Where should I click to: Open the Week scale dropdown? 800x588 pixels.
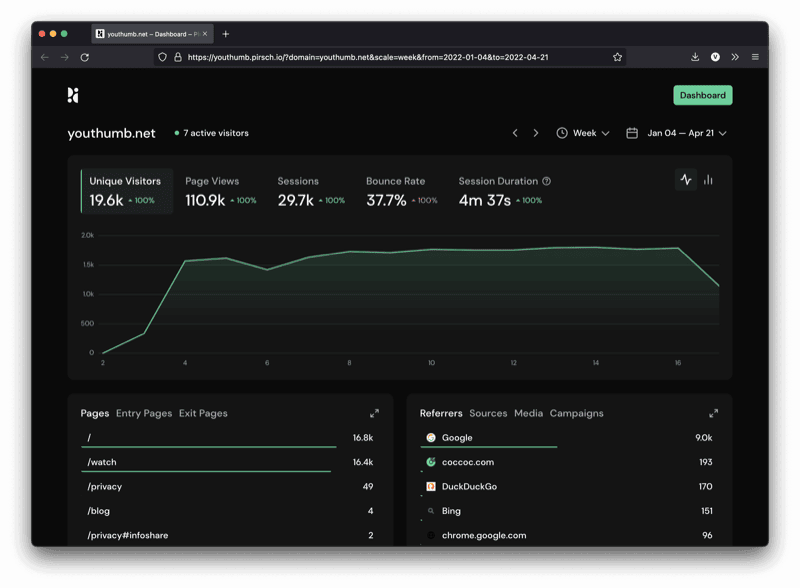coord(584,132)
